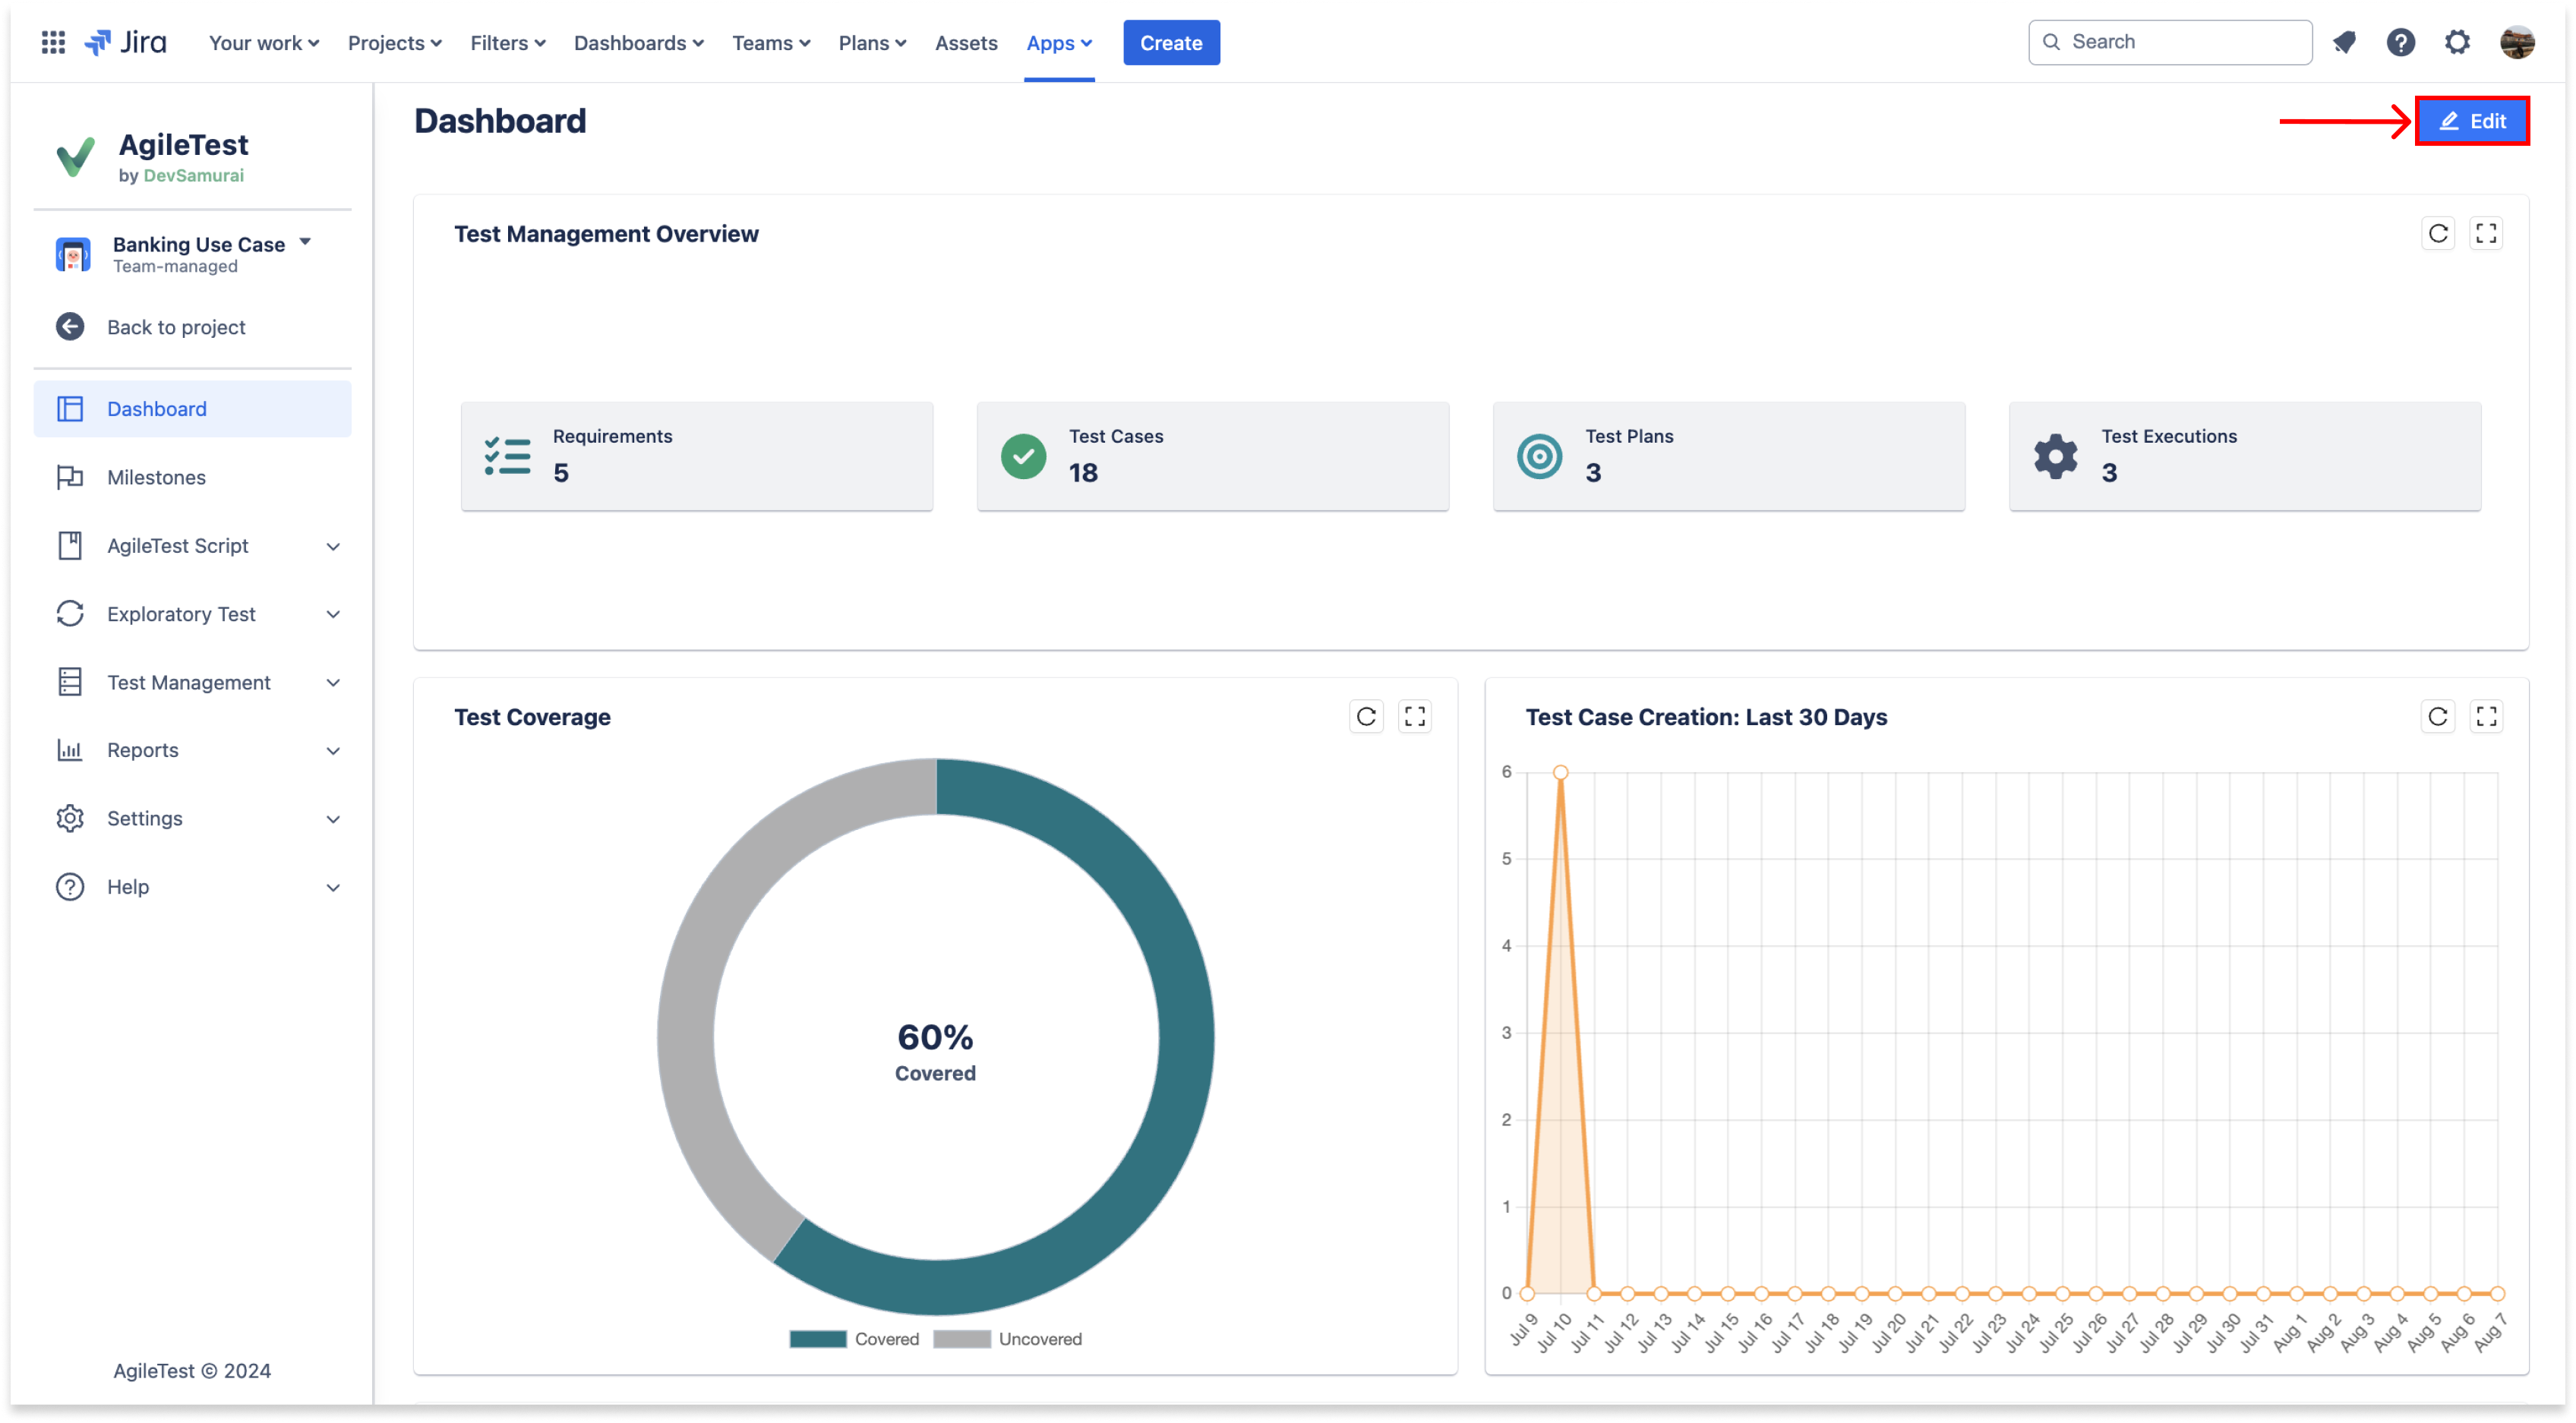Refresh the Test Case Creation gadget
Image resolution: width=2576 pixels, height=1423 pixels.
2437,716
